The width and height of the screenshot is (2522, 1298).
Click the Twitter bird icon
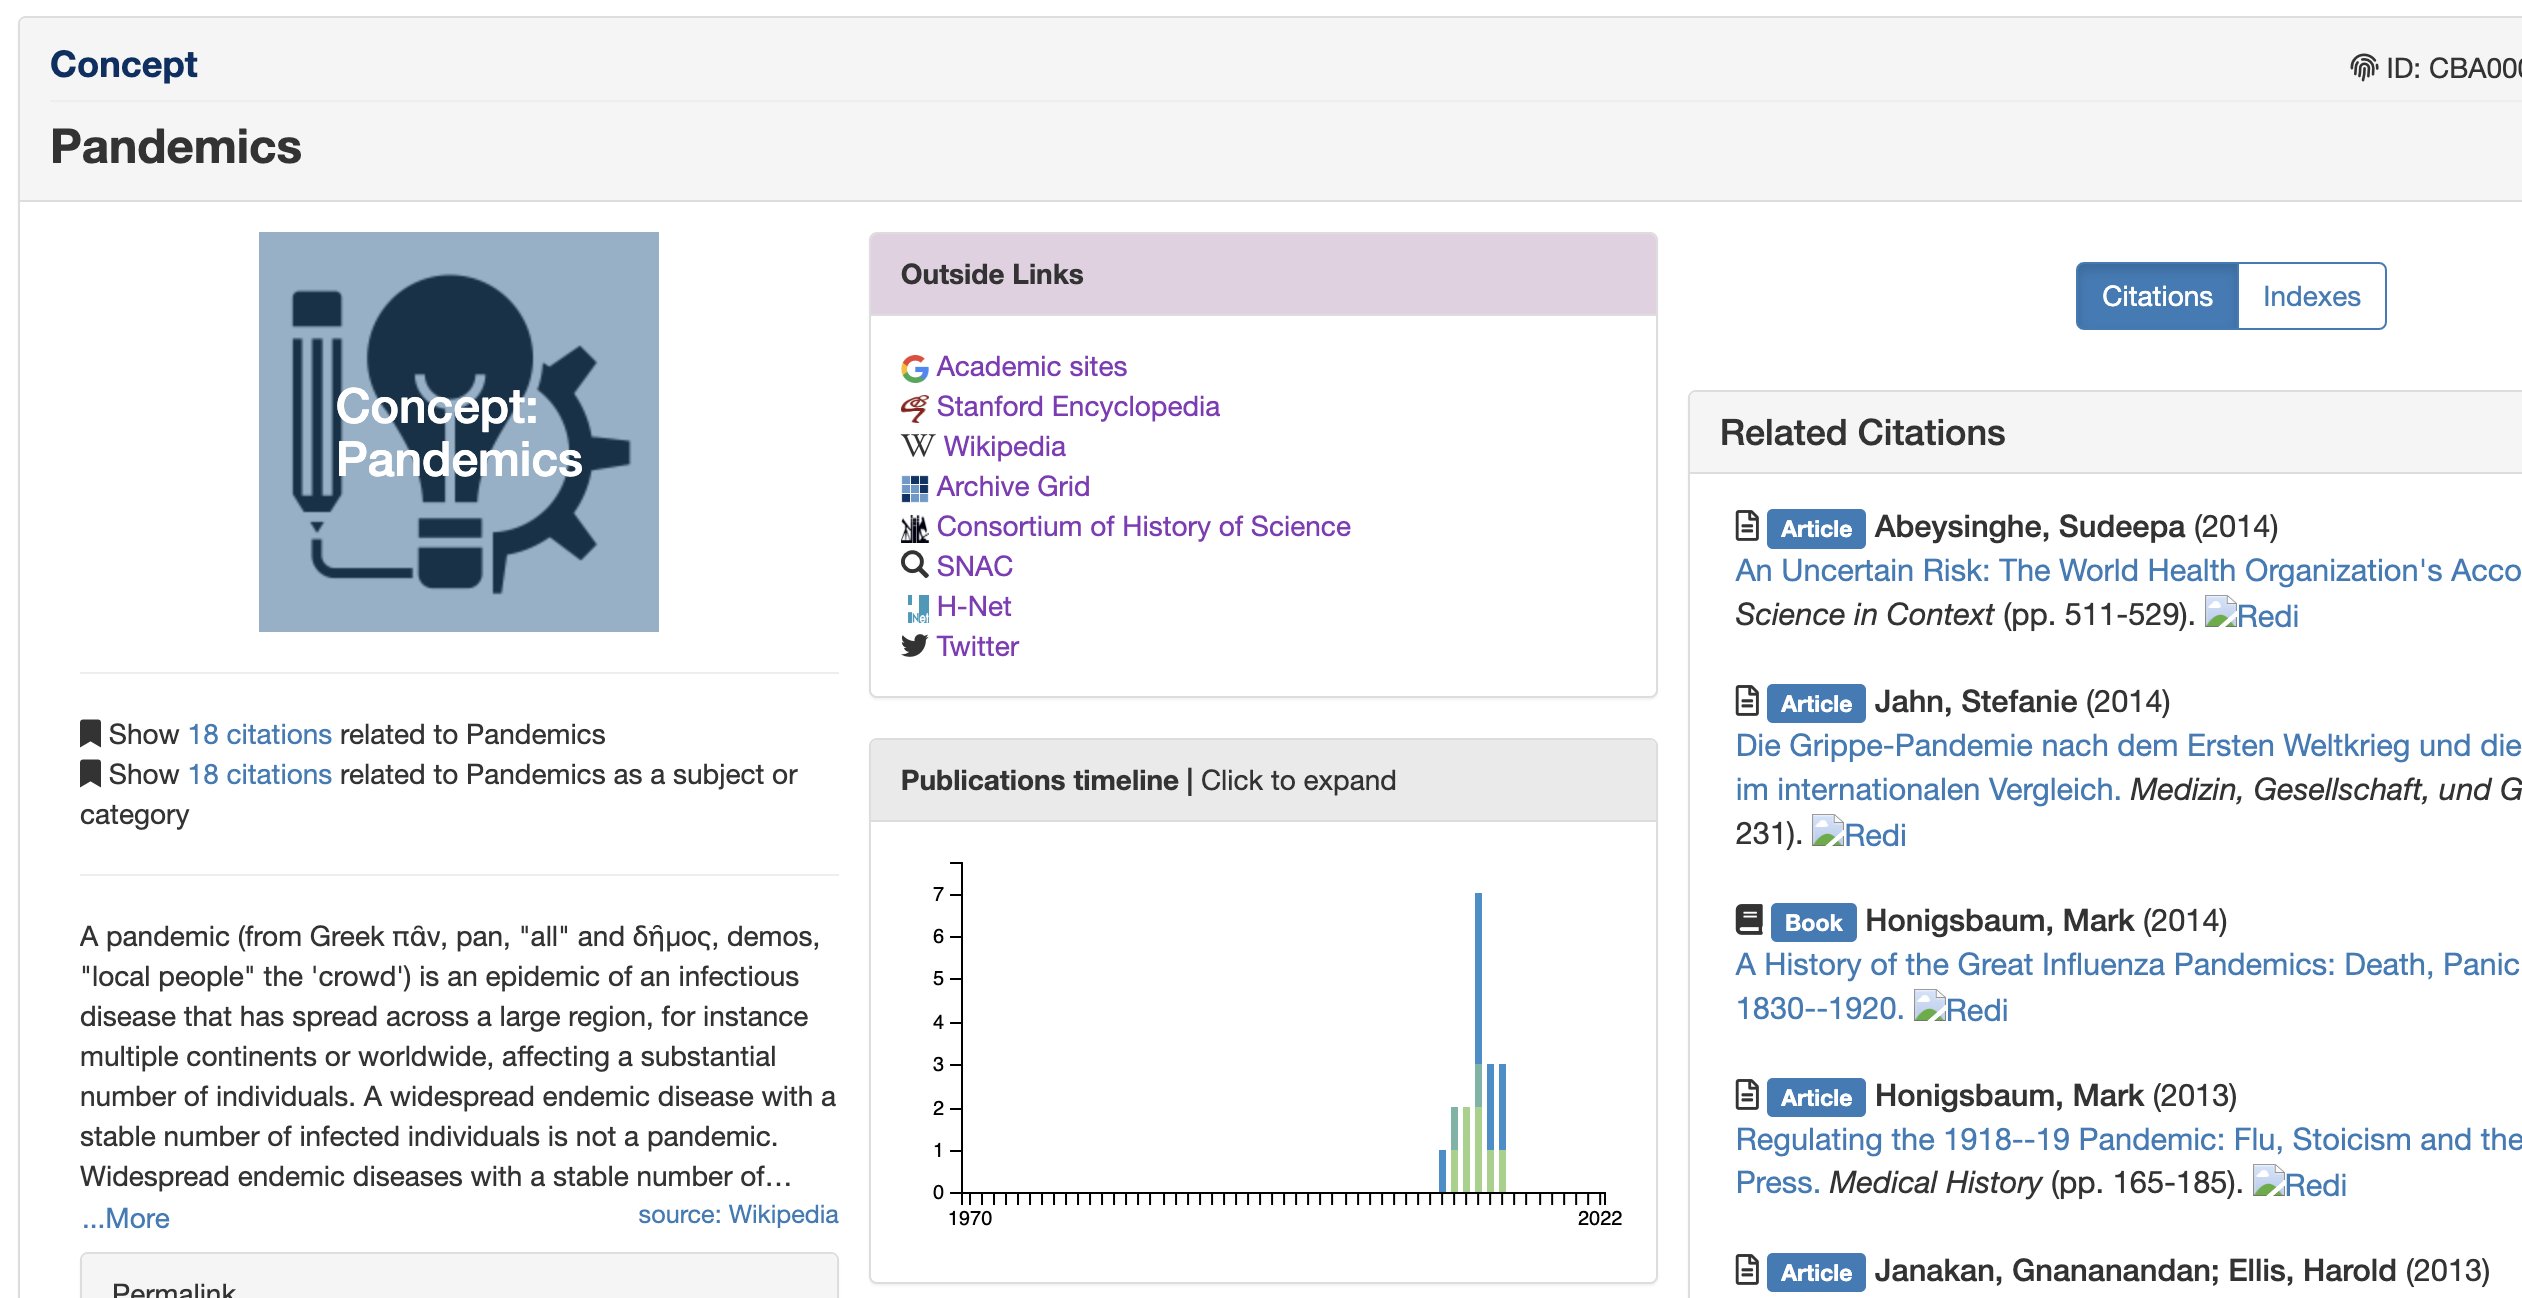click(x=914, y=646)
